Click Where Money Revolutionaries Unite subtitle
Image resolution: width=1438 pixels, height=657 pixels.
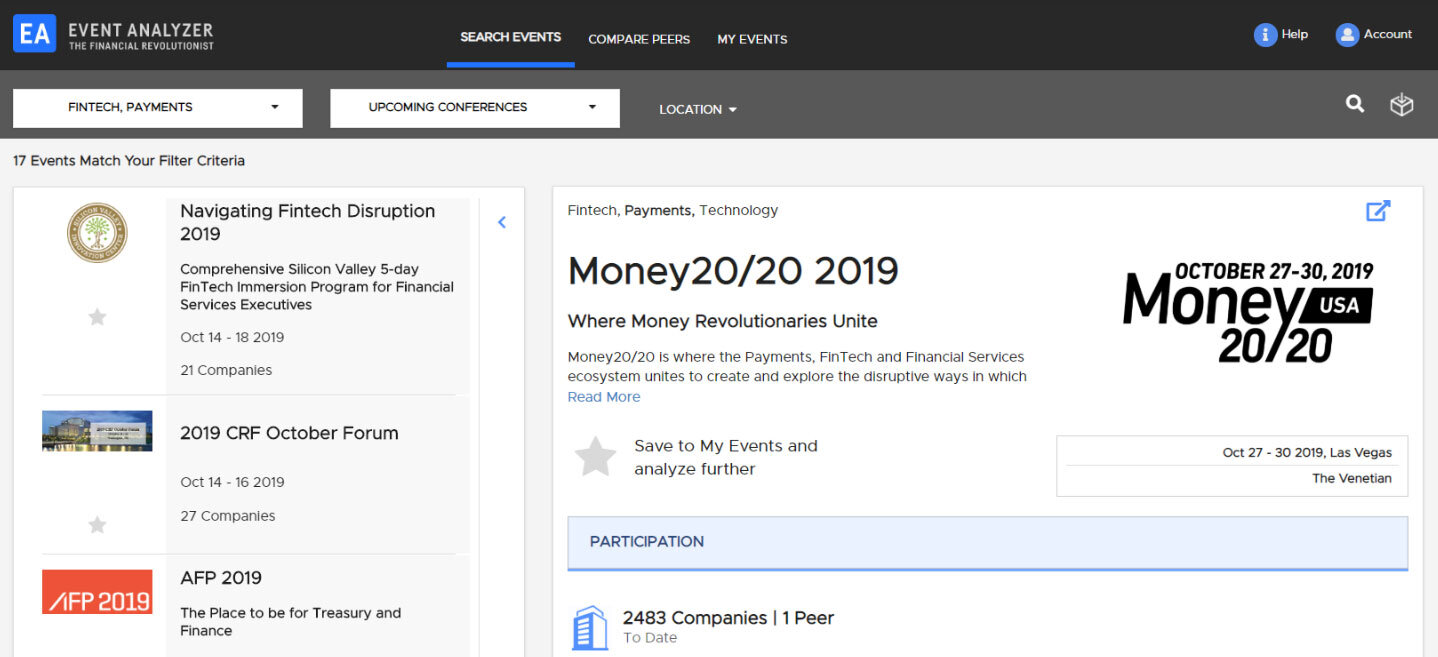(723, 321)
